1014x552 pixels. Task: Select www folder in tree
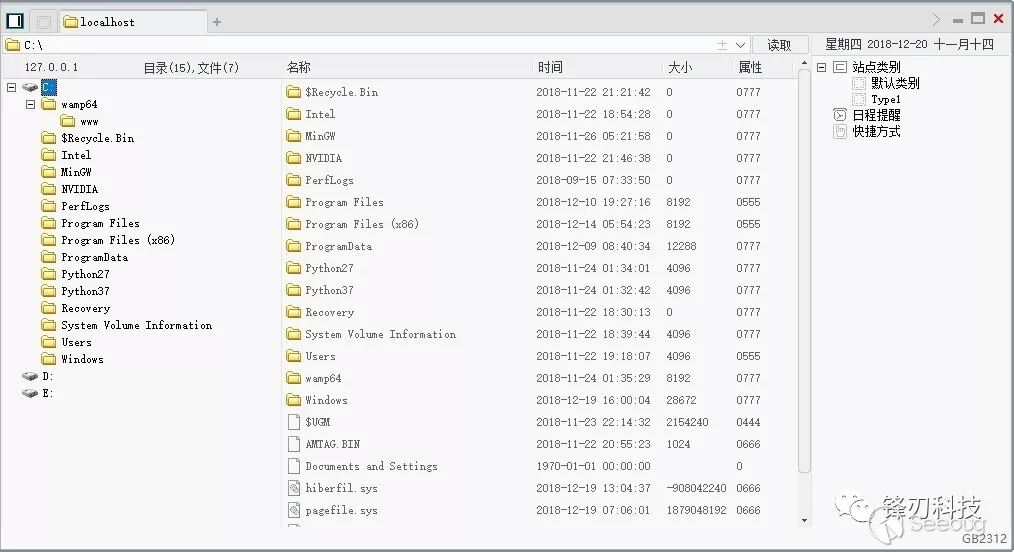coord(80,121)
